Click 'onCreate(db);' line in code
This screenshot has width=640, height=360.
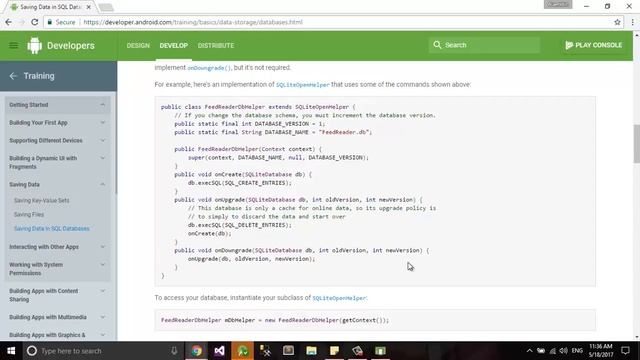[210, 233]
